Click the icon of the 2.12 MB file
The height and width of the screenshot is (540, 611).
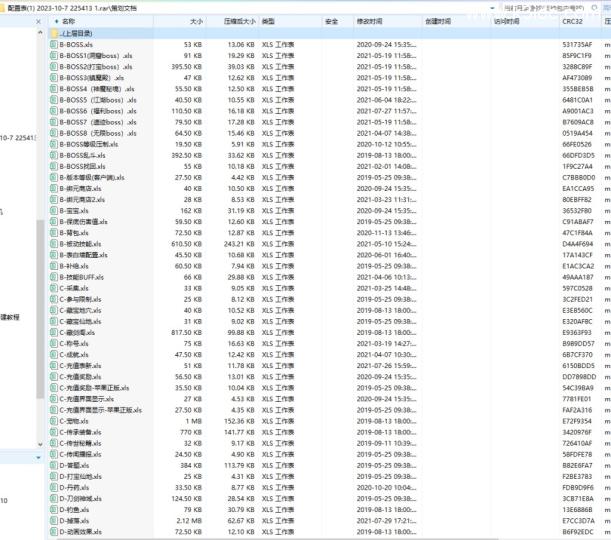pyautogui.click(x=54, y=521)
